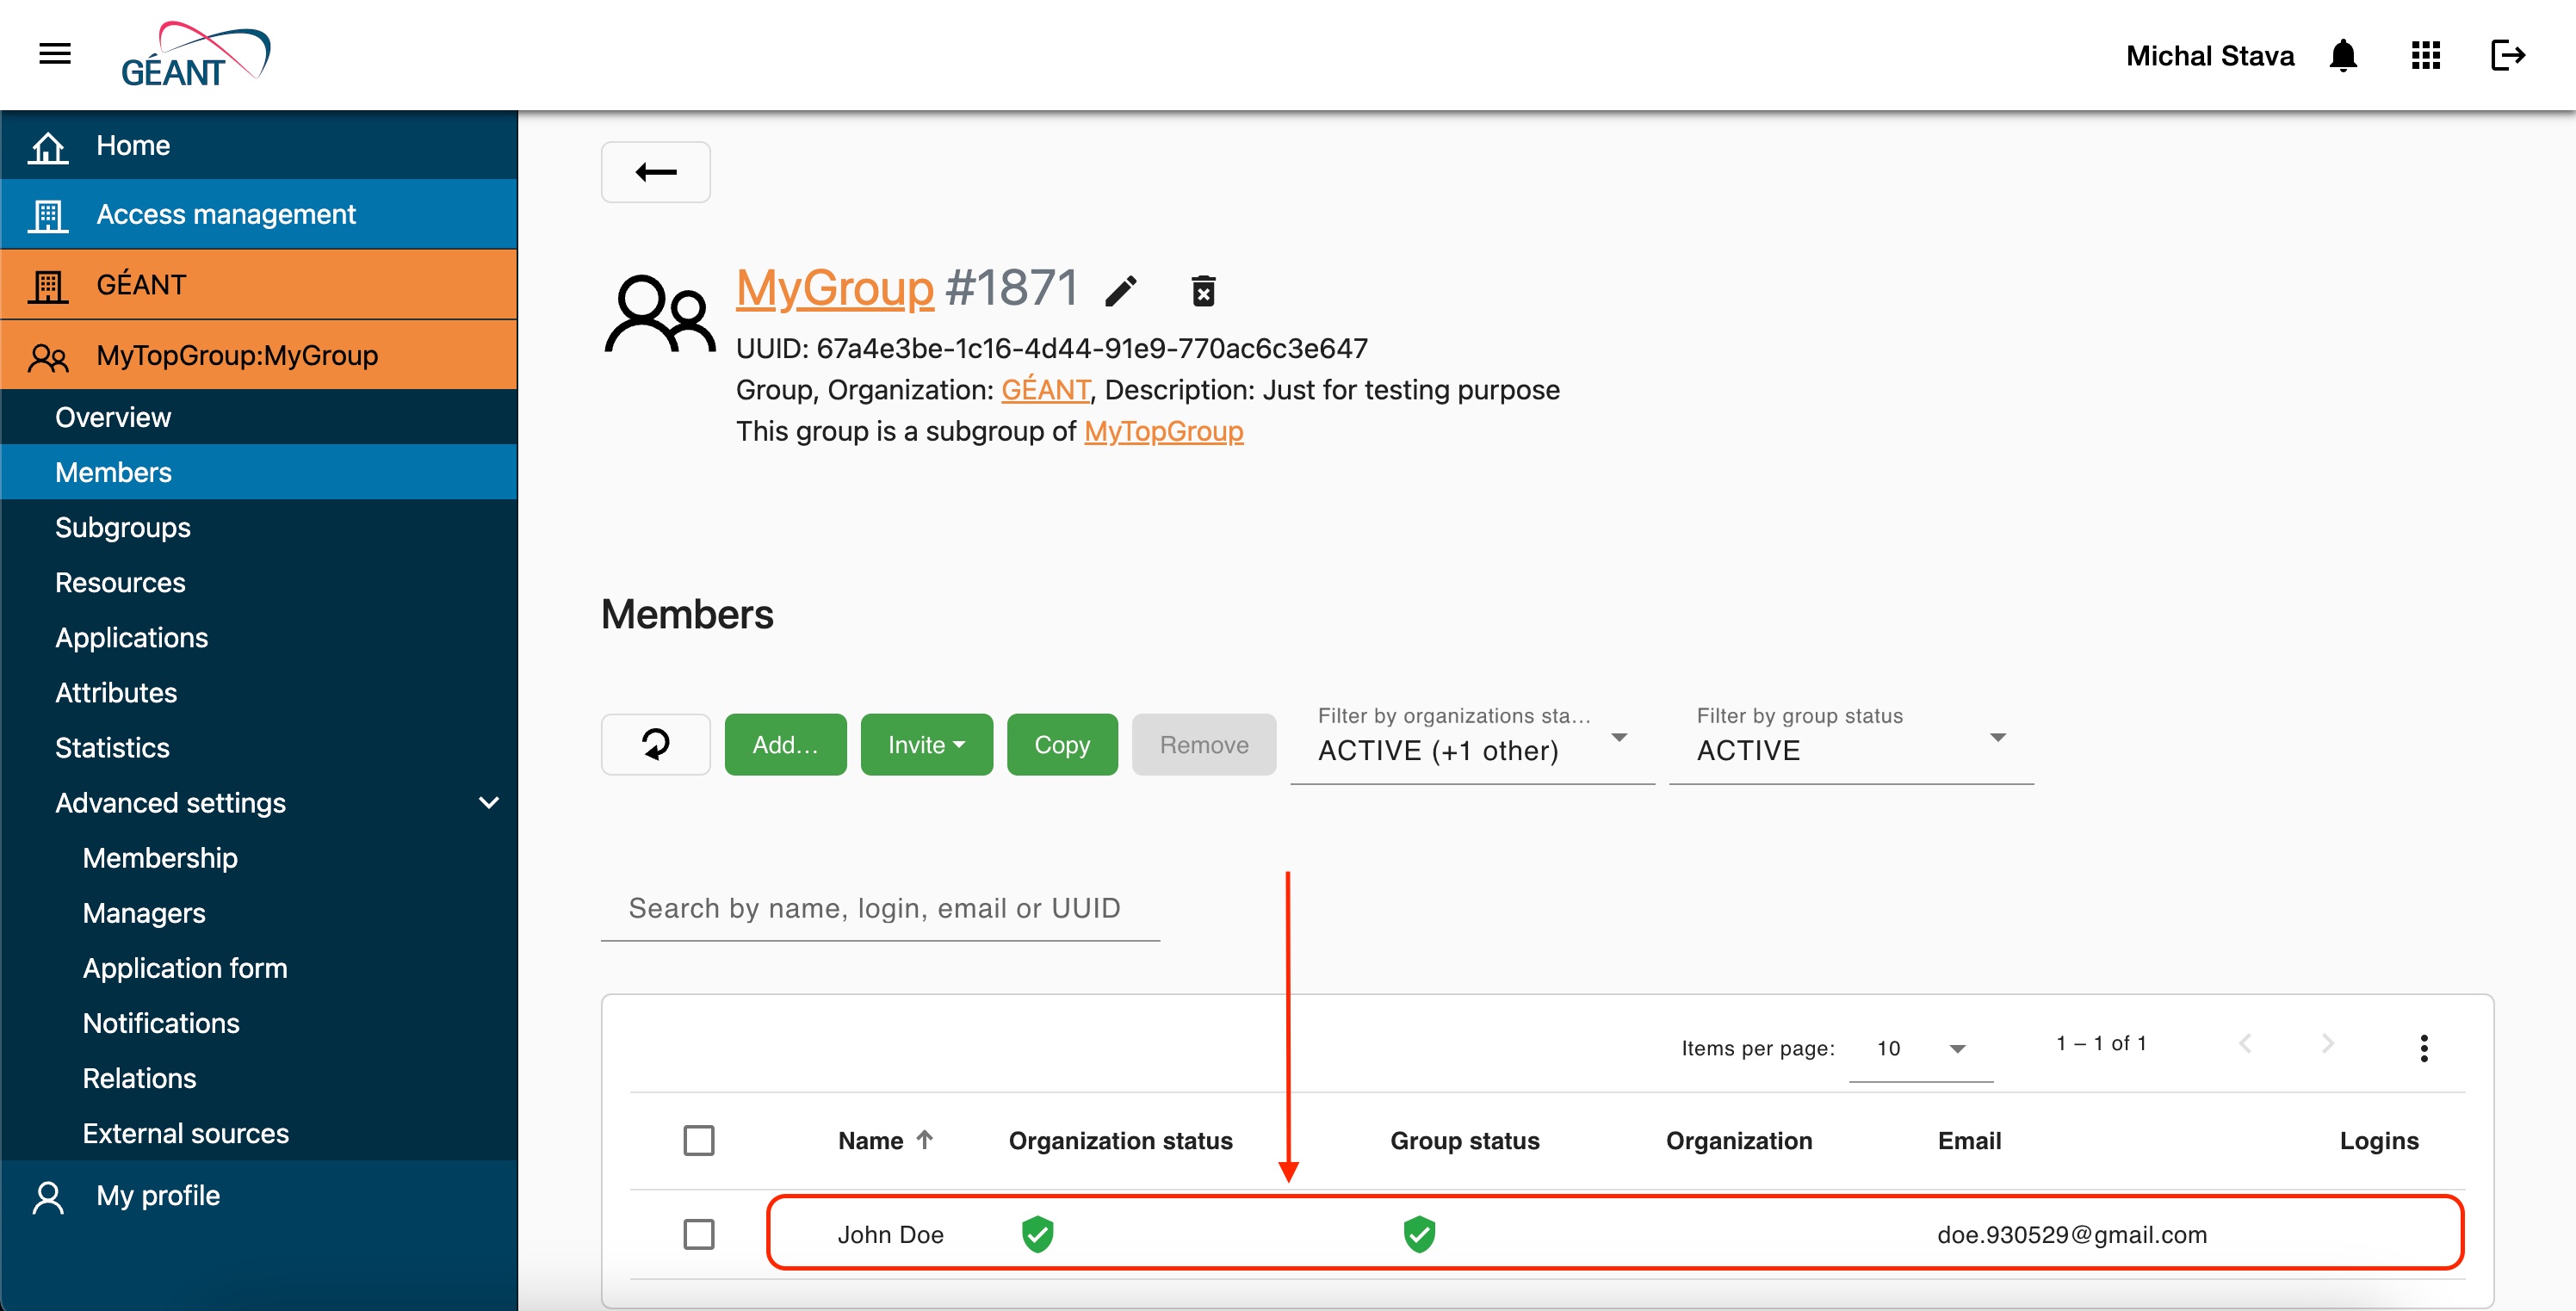Open Membership settings

click(x=259, y=858)
